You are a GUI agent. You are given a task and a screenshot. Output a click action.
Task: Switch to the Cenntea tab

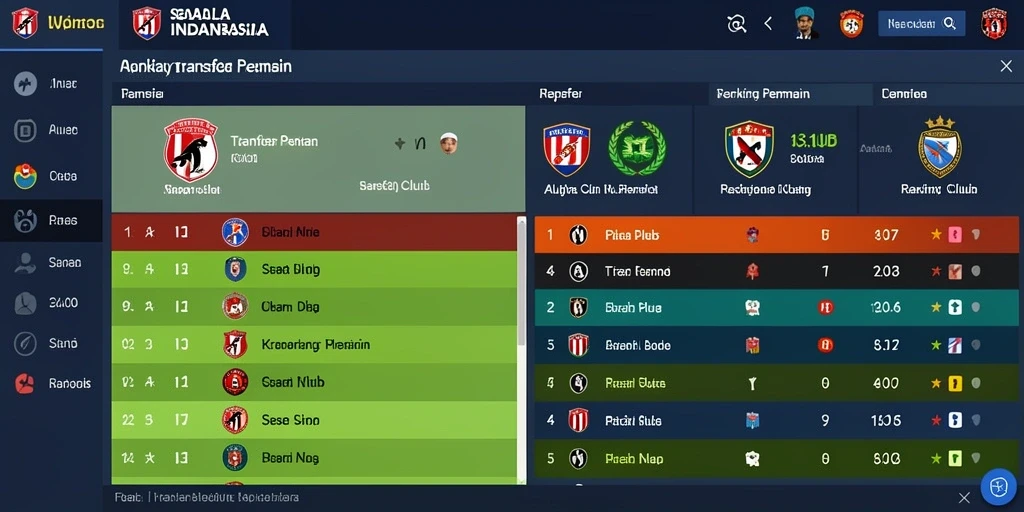tap(904, 94)
